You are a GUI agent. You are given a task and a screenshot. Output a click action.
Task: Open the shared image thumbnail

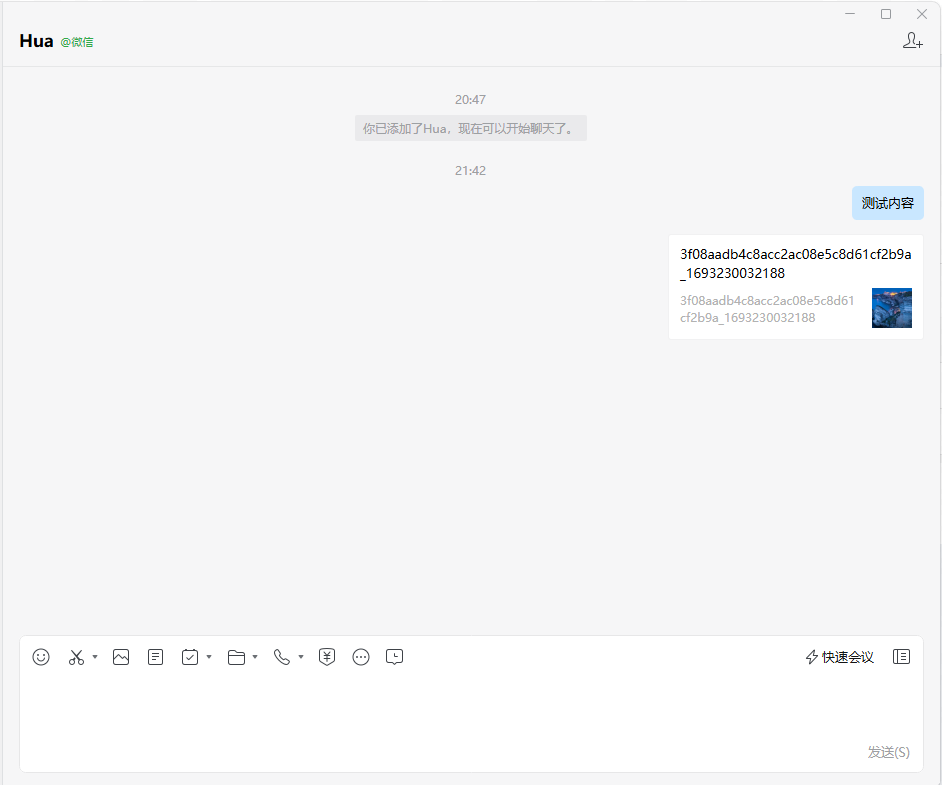(892, 308)
